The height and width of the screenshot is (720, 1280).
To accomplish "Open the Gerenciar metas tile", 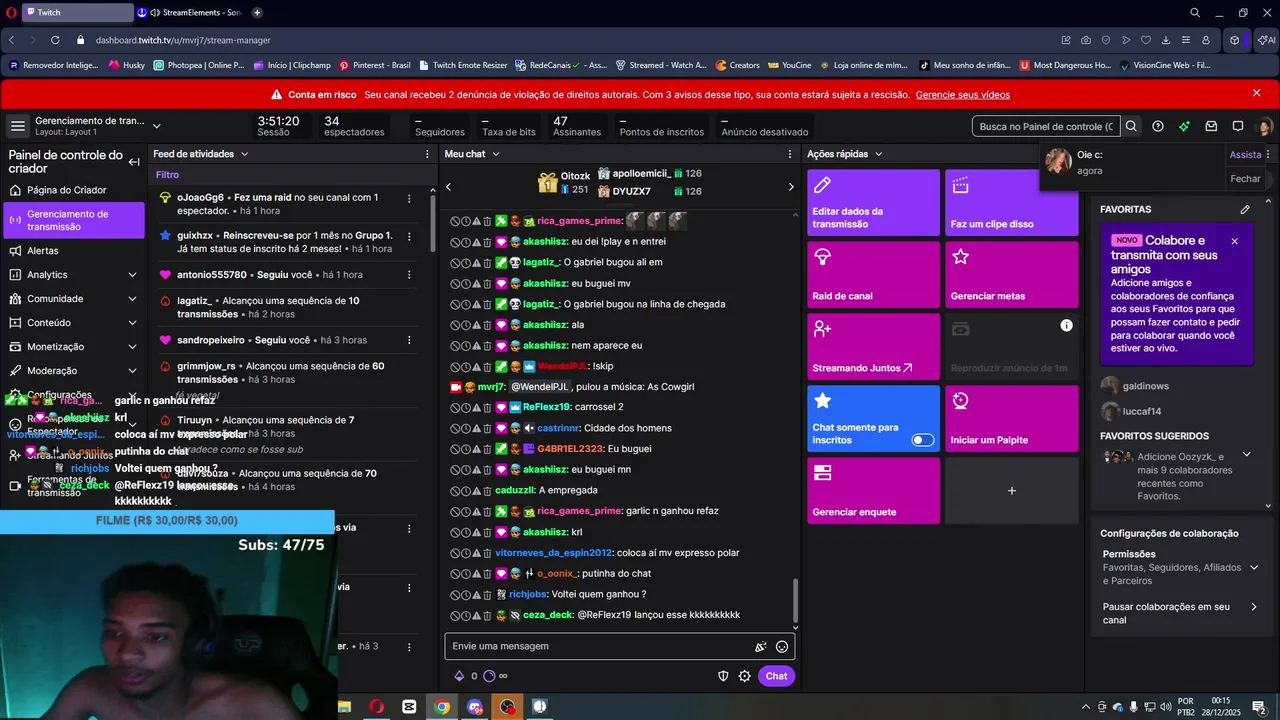I will tap(1012, 274).
